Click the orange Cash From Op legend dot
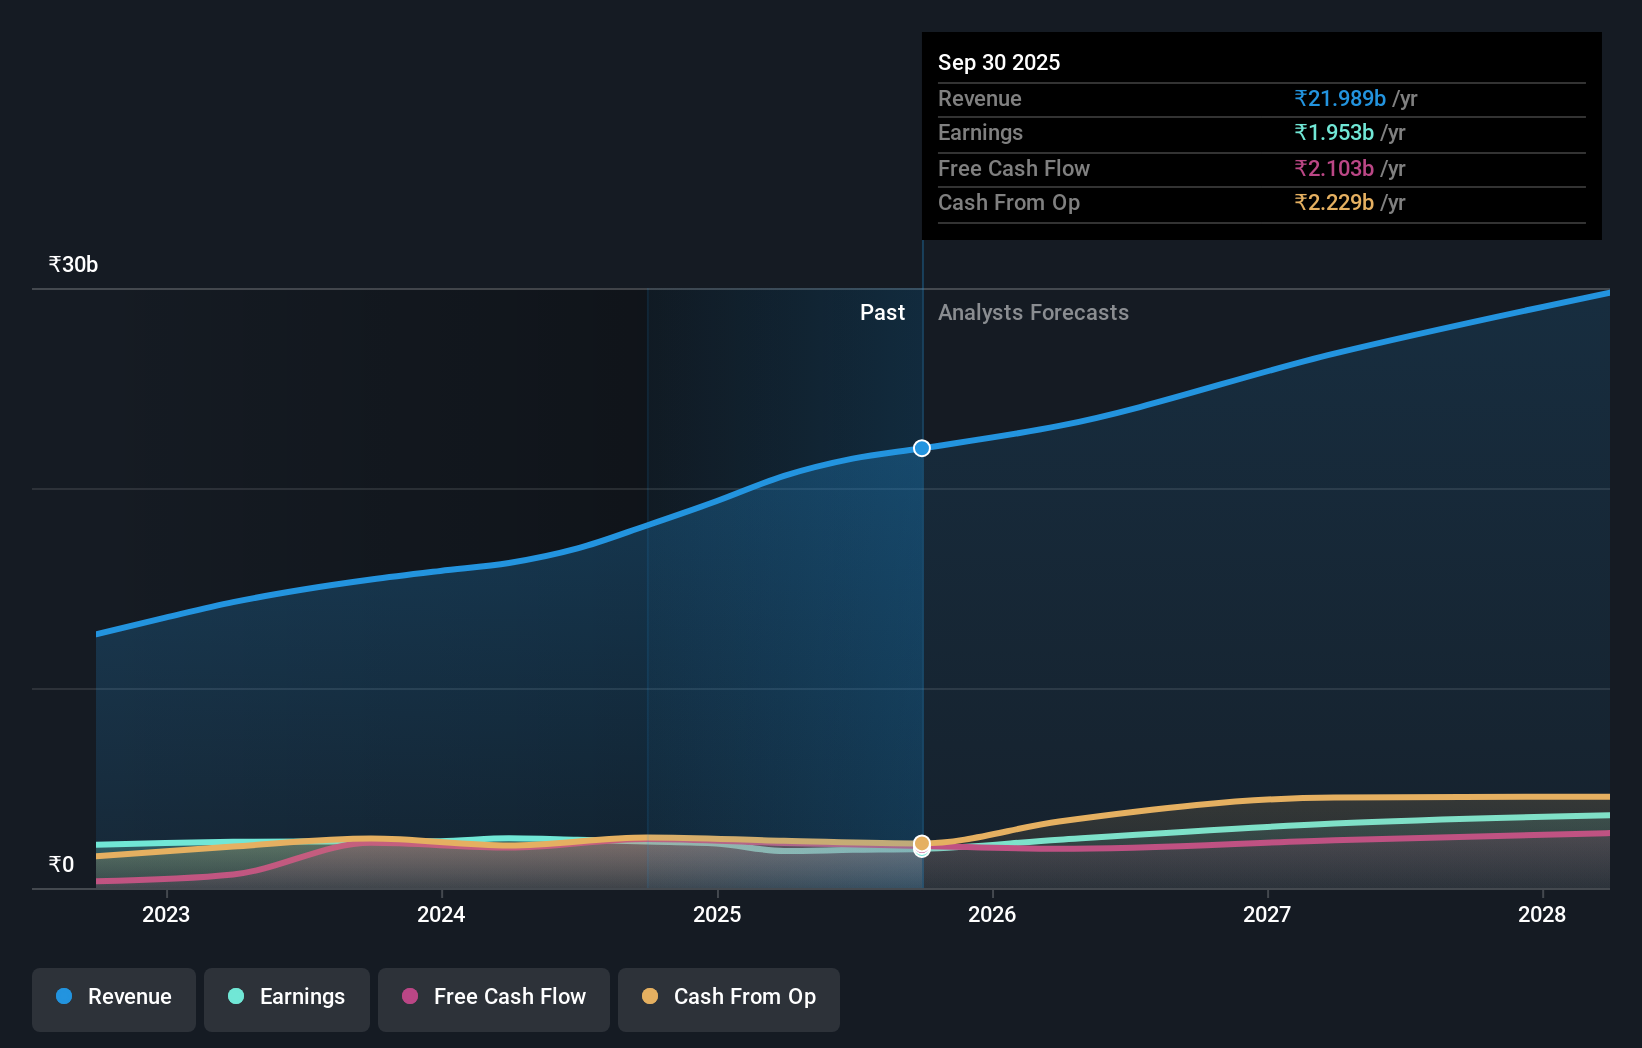1642x1048 pixels. [x=650, y=997]
